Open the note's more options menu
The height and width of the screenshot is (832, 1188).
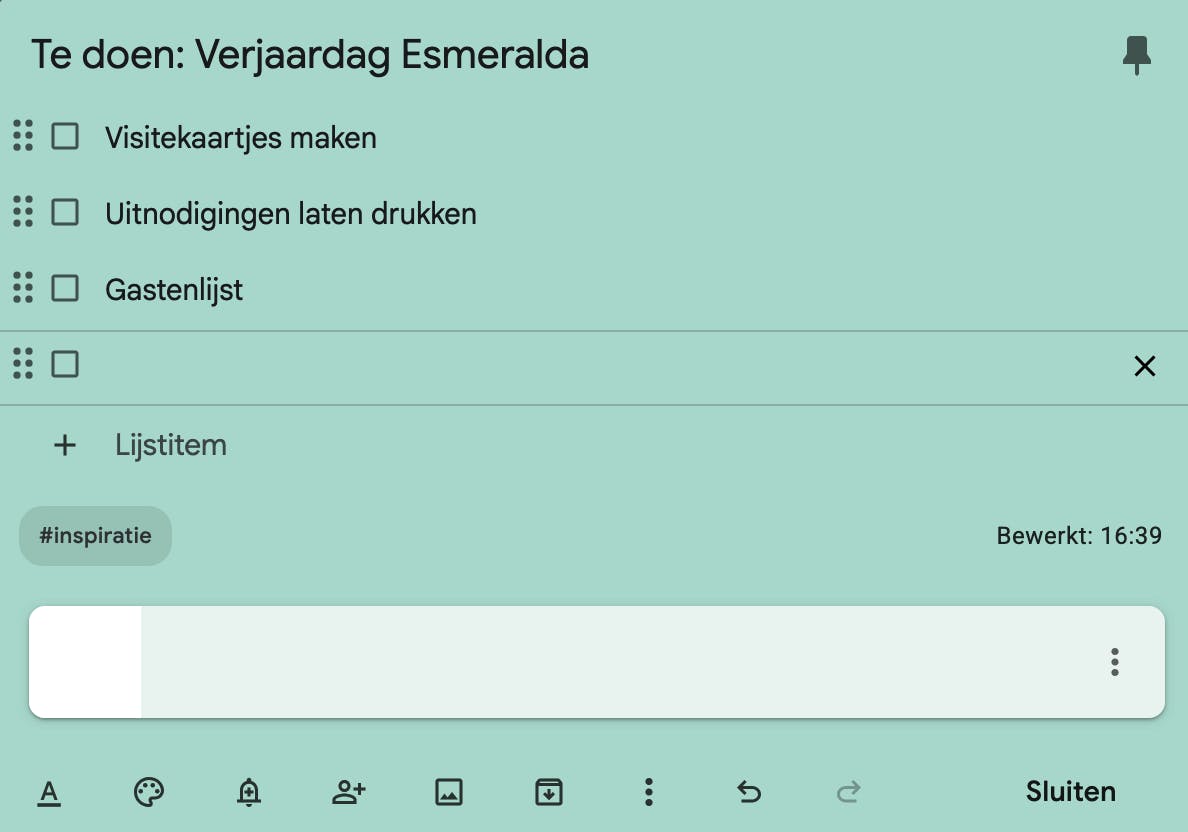coord(649,793)
